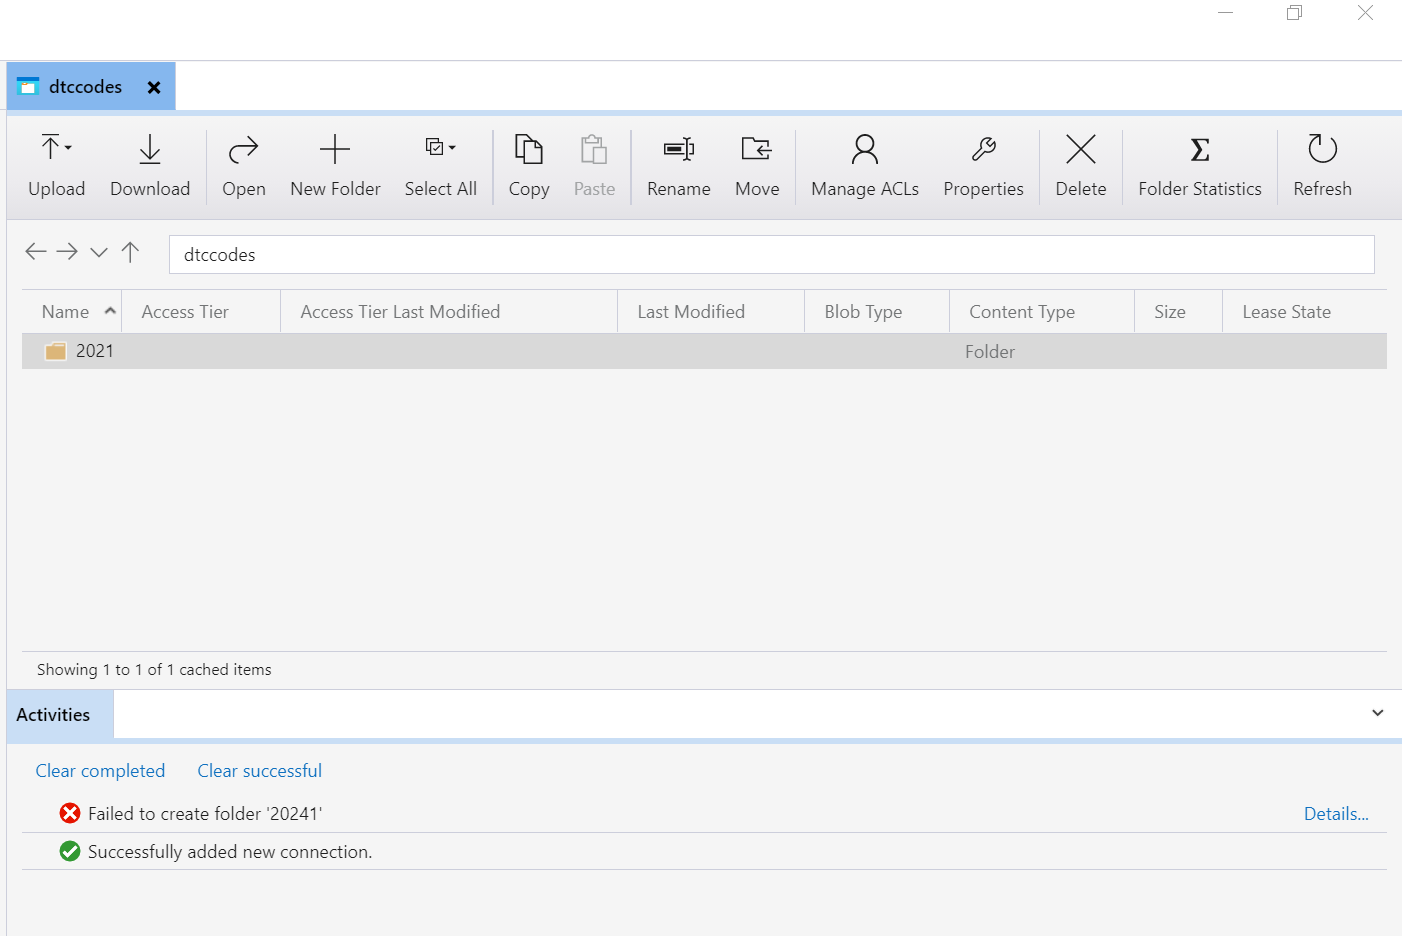Image resolution: width=1402 pixels, height=936 pixels.
Task: Select the 2021 folder row
Action: 94,350
